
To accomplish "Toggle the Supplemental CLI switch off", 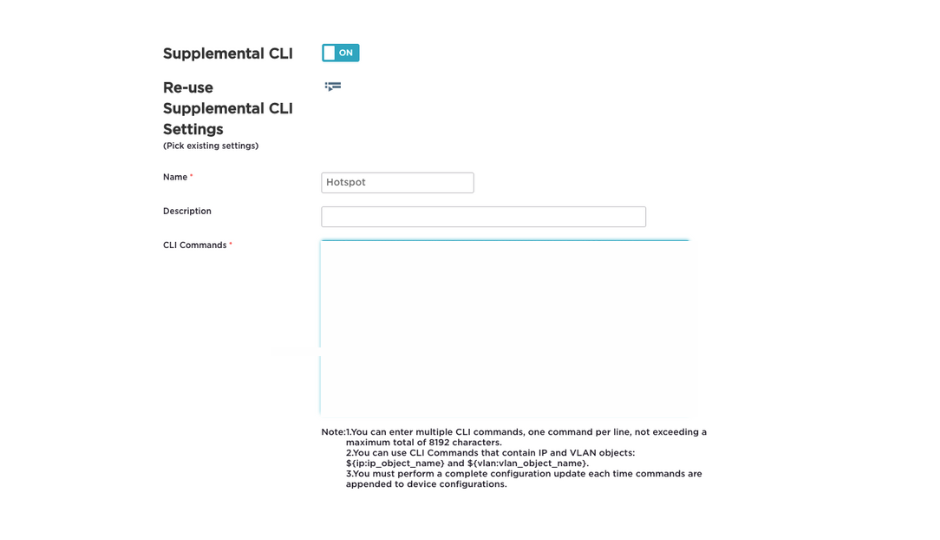I will pyautogui.click(x=340, y=53).
